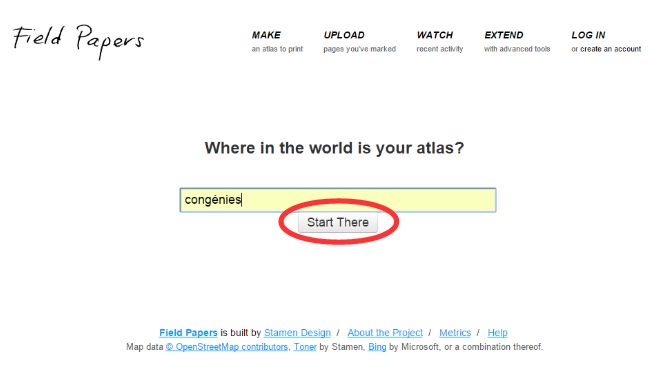The width and height of the screenshot is (655, 377).
Task: Open the Field Papers footer link
Action: coord(188,333)
